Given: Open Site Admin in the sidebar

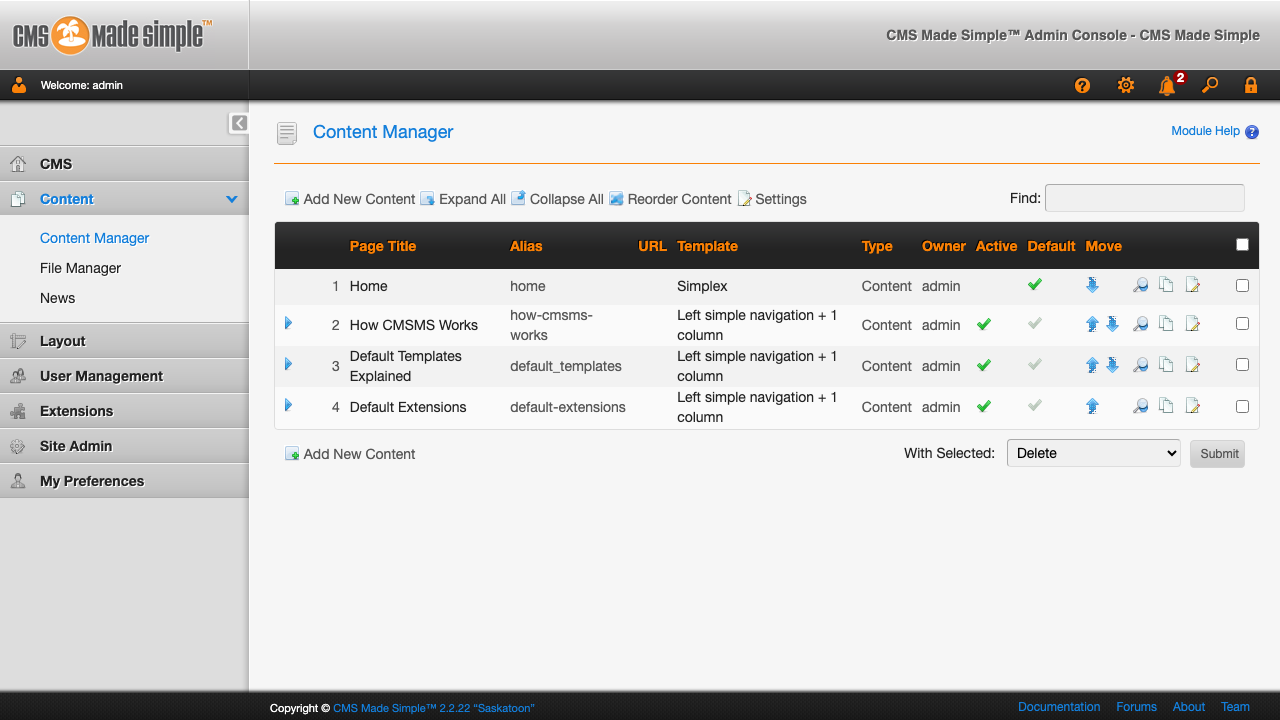Looking at the screenshot, I should pyautogui.click(x=124, y=446).
